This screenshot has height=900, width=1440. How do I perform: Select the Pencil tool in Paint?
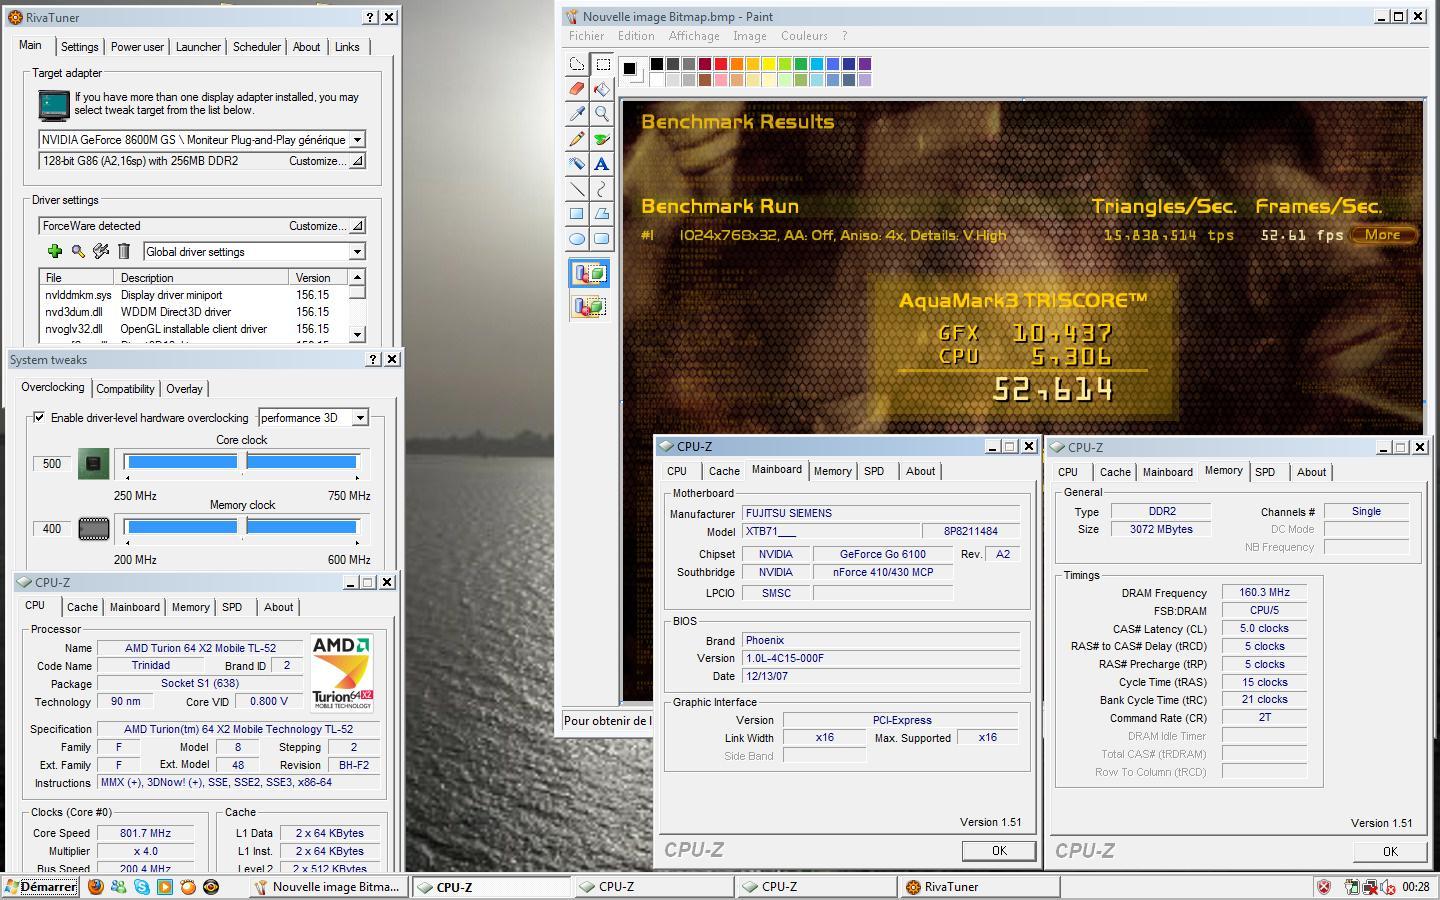[x=577, y=139]
